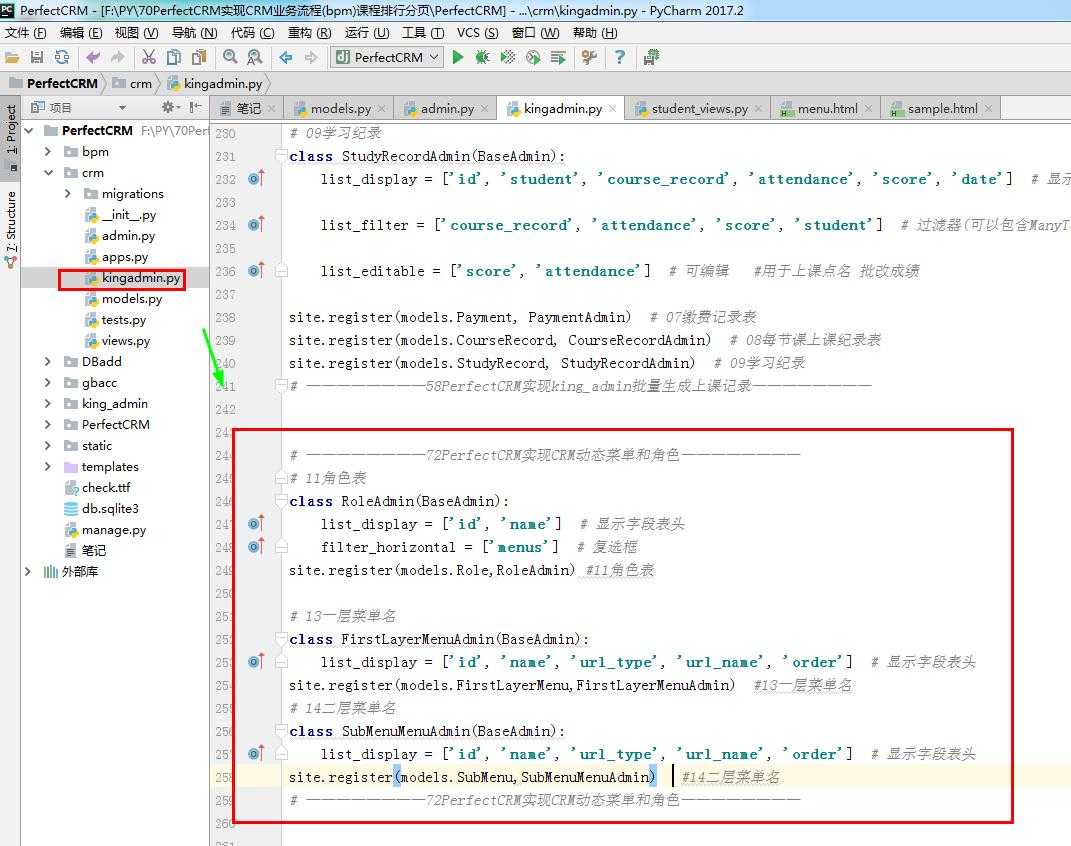Hide the project panel with collapse icon

pyautogui.click(x=196, y=107)
